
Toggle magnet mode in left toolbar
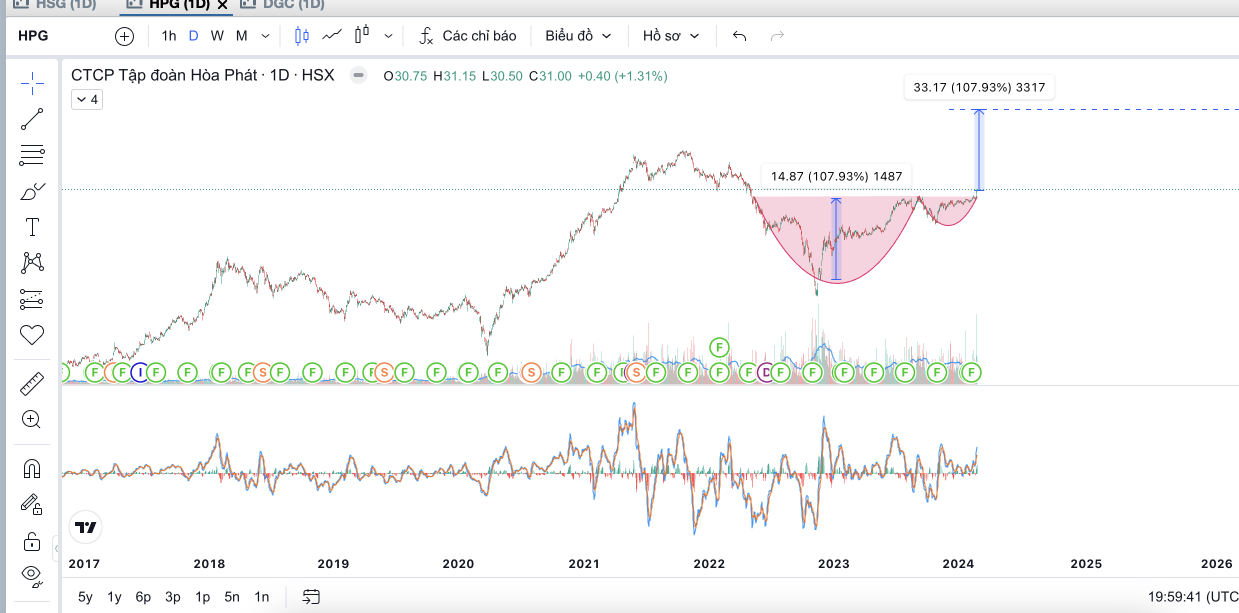(x=32, y=468)
